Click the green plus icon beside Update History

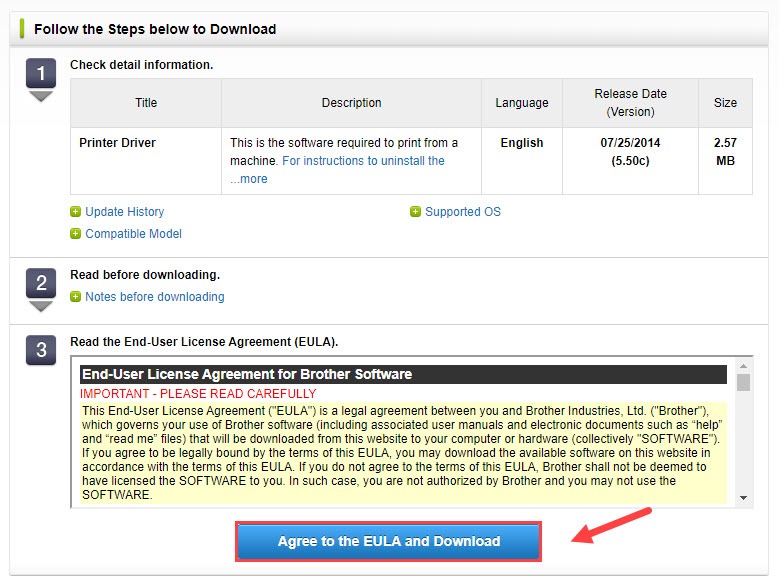coord(76,212)
